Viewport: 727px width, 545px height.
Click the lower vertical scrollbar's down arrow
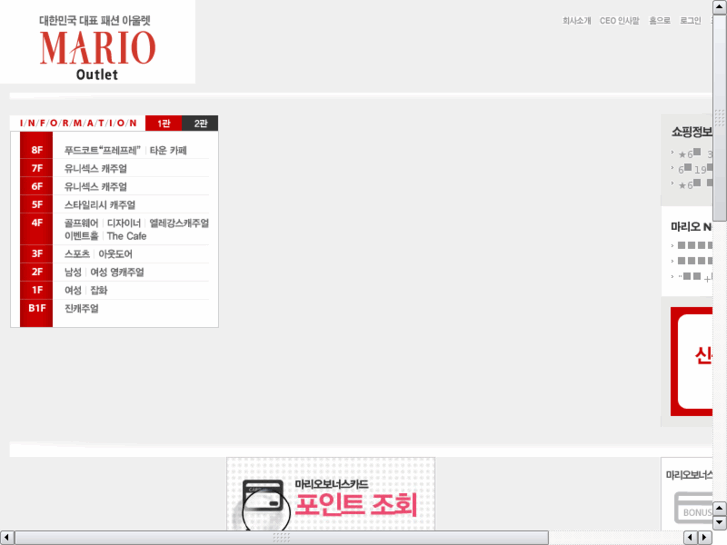point(720,523)
